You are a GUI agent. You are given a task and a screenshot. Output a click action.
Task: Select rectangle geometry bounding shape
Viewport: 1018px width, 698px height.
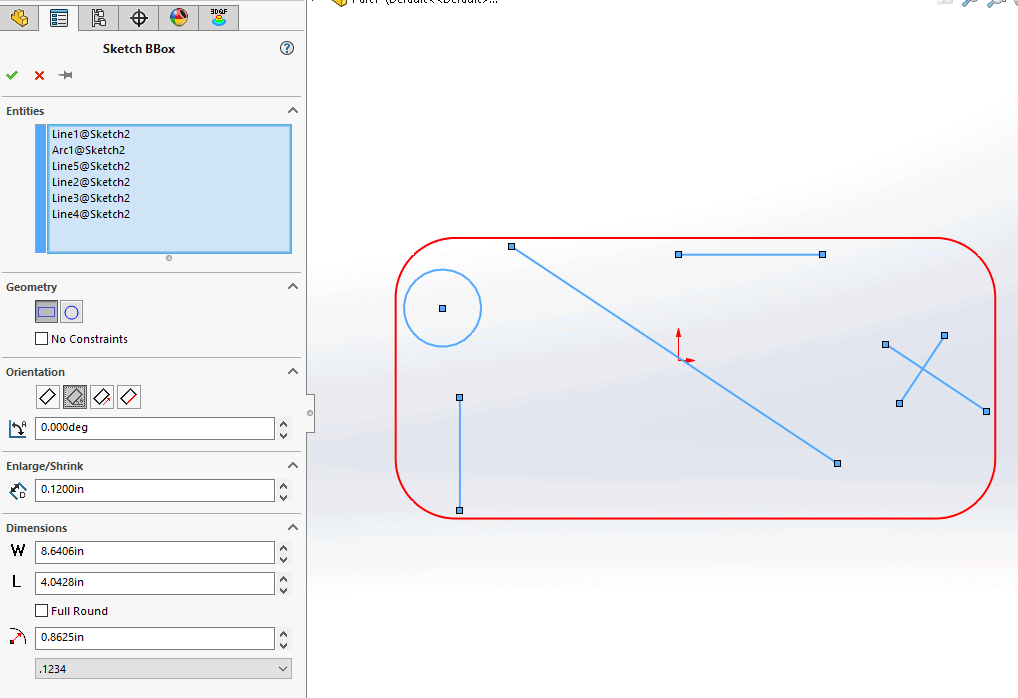coord(47,312)
